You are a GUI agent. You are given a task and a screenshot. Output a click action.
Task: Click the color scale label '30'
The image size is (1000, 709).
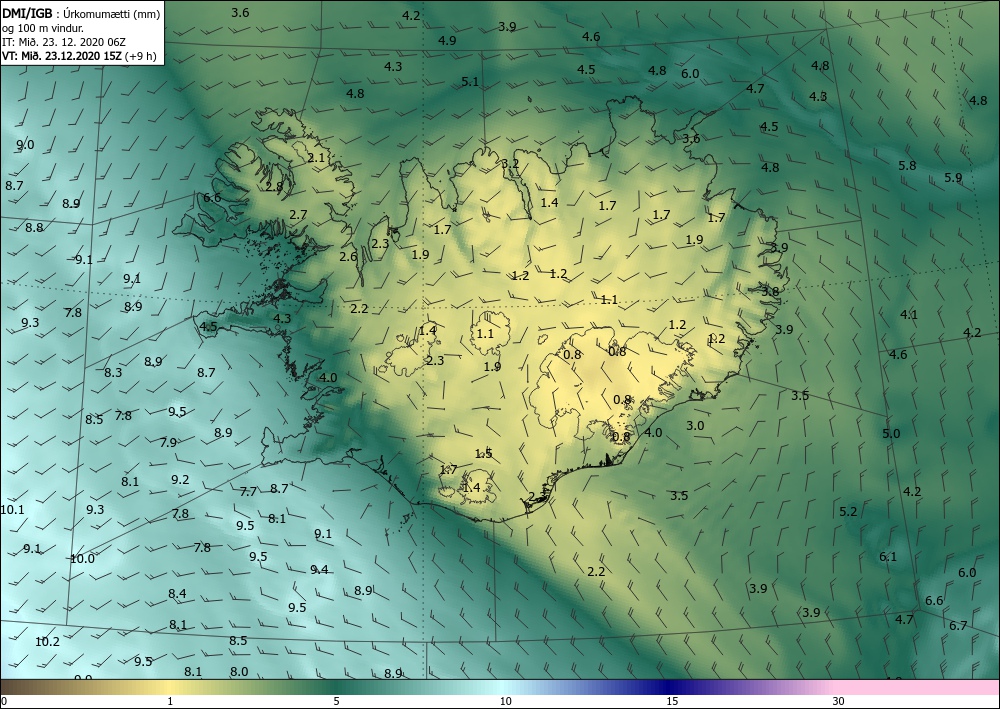pos(838,701)
